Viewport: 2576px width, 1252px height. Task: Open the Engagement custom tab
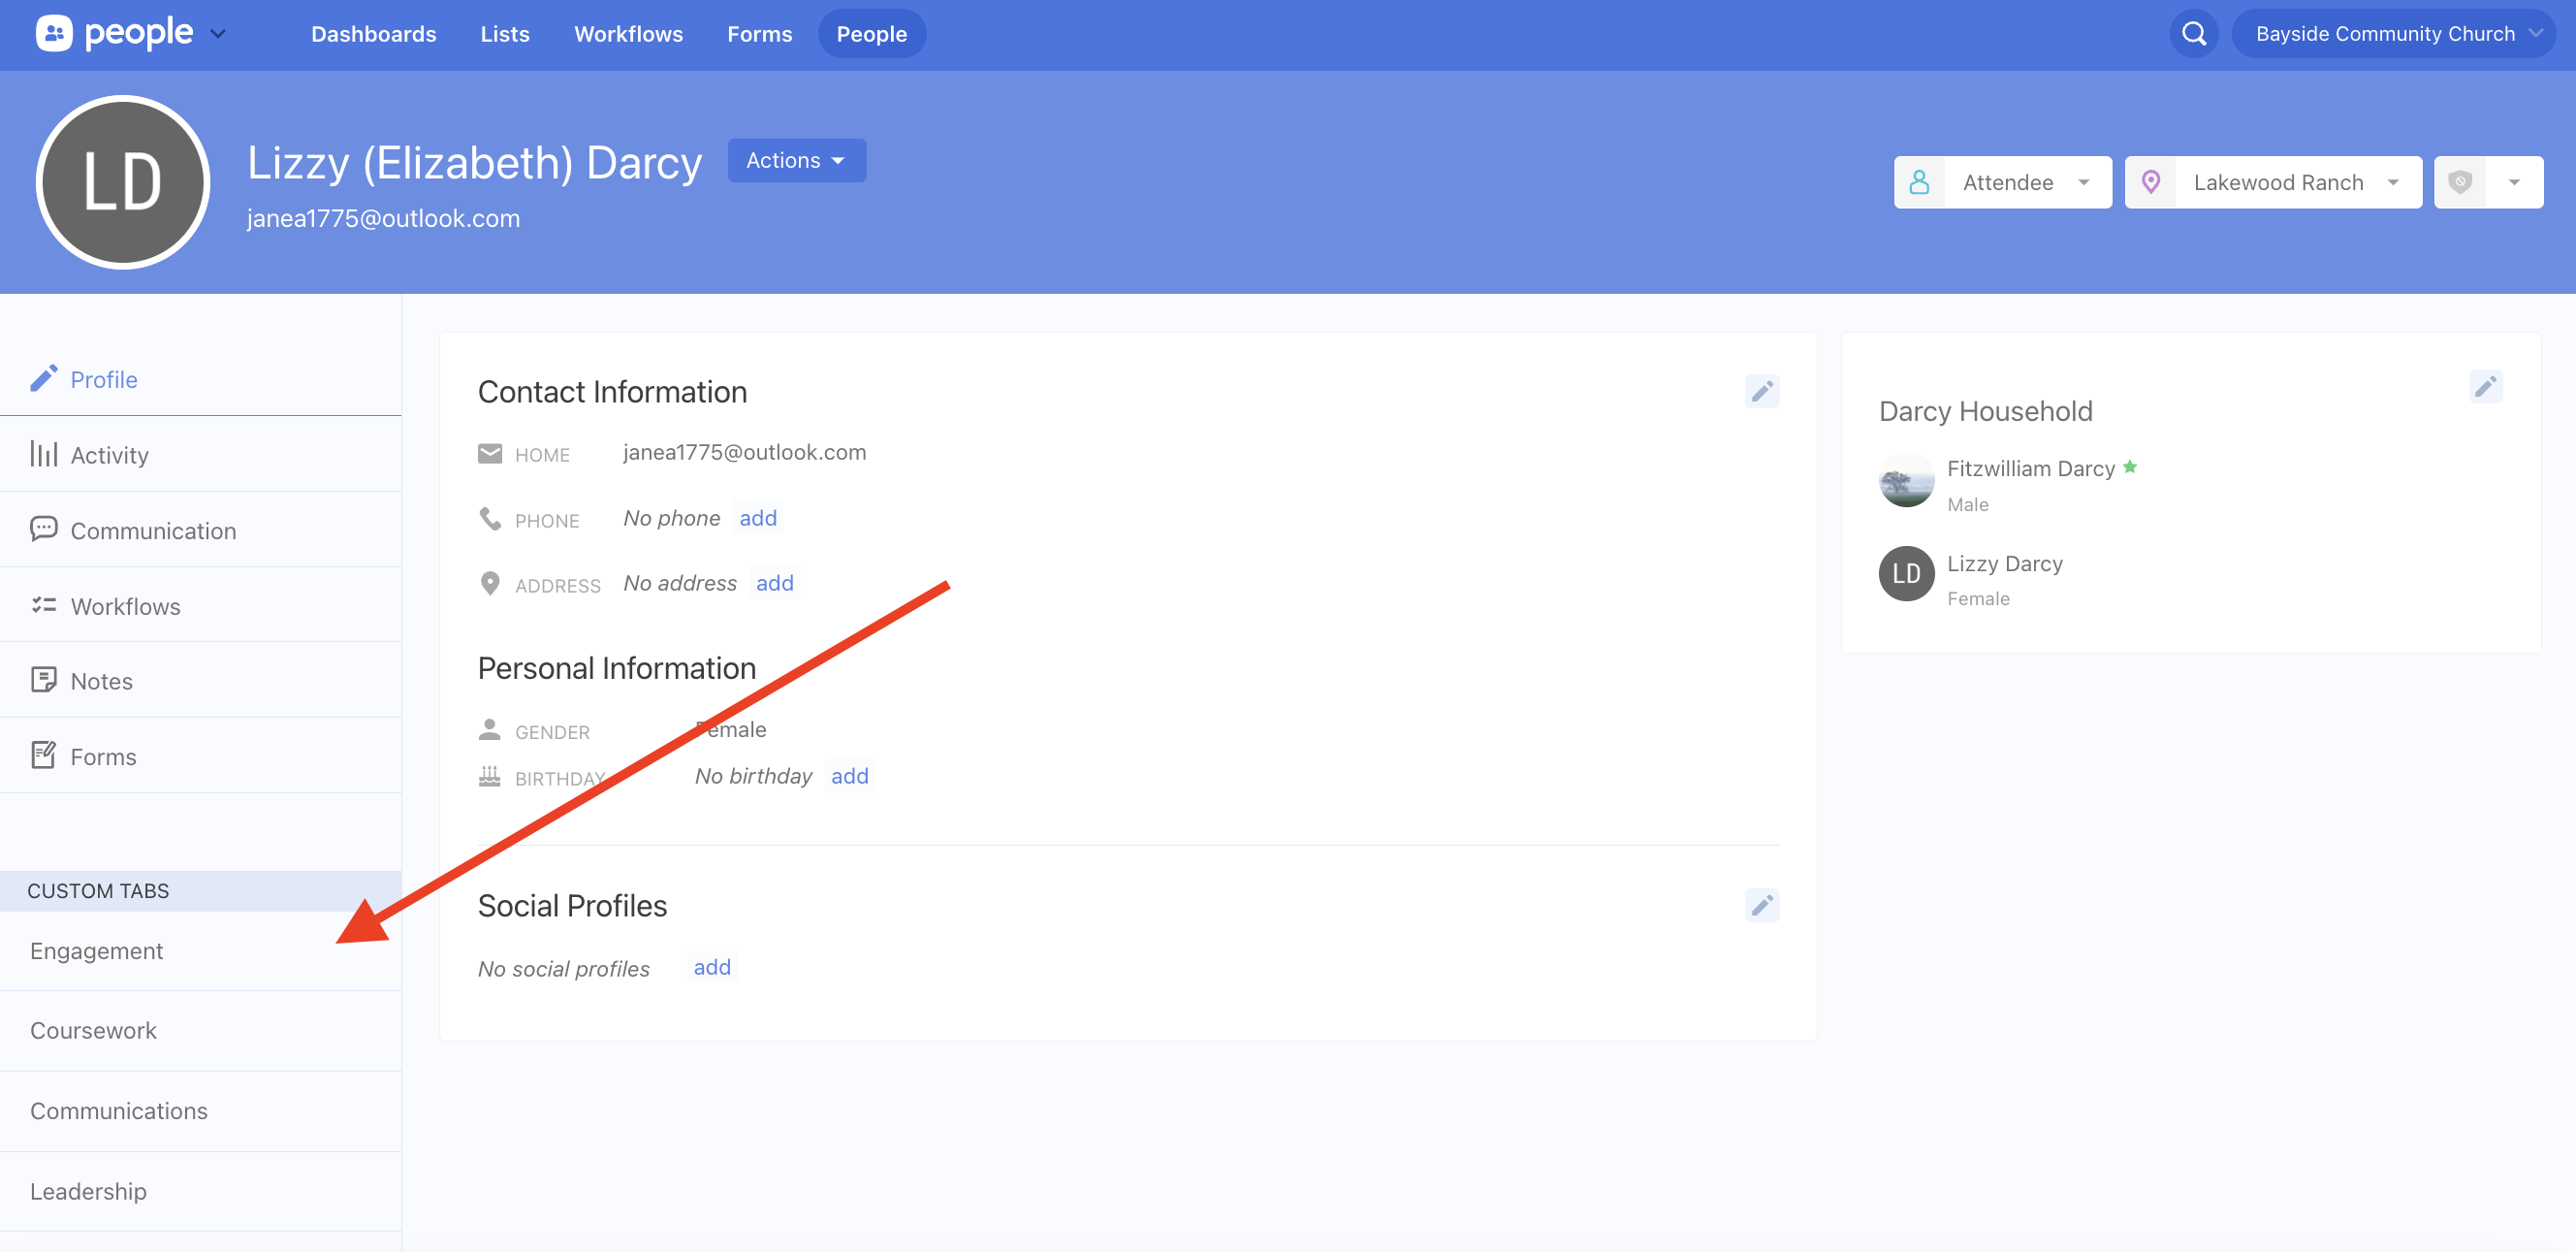97,951
